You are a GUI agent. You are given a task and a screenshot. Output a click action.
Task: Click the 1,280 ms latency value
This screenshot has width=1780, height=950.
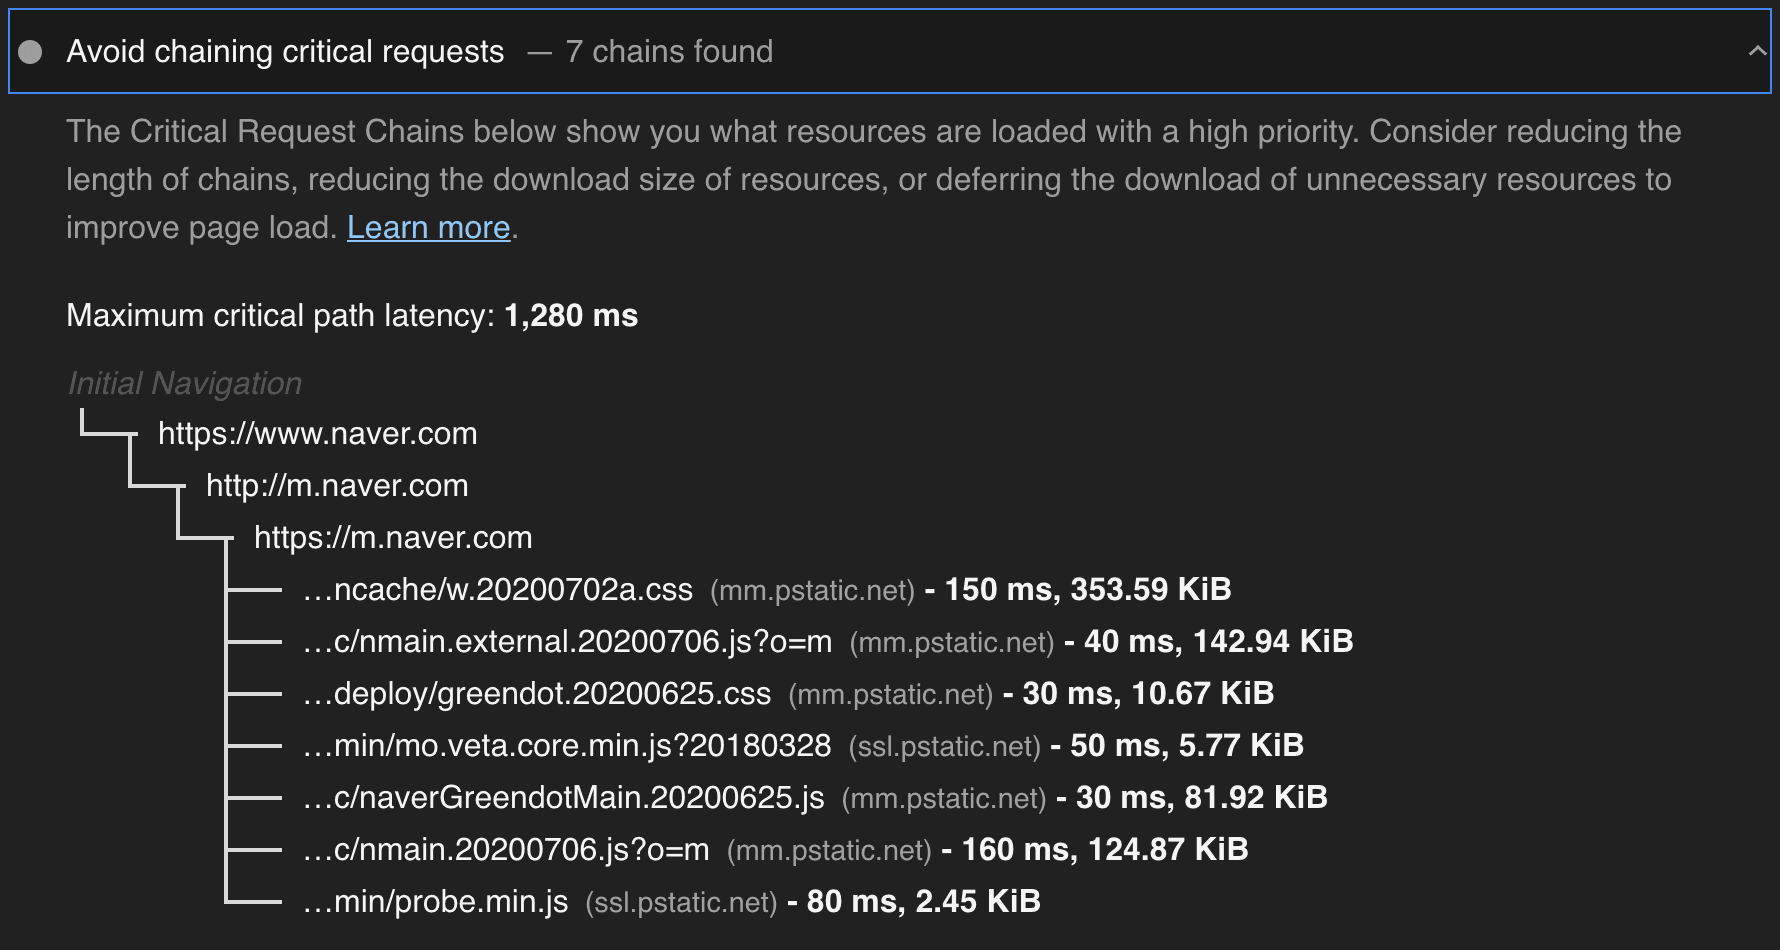point(571,316)
